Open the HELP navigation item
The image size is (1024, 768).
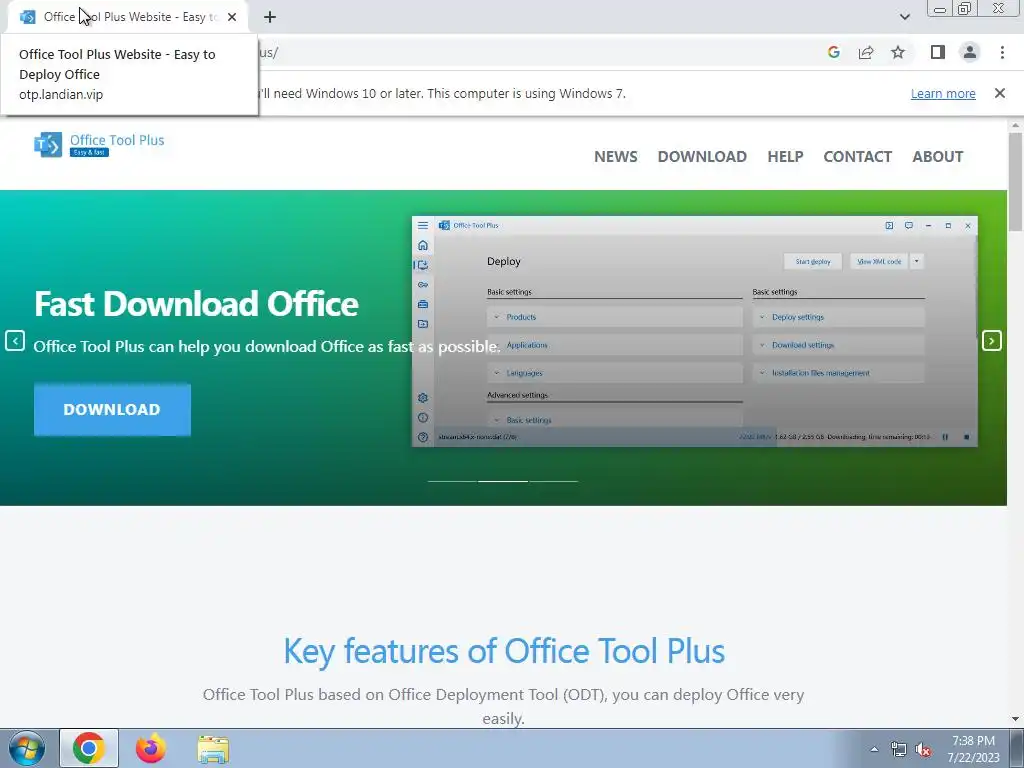[785, 157]
